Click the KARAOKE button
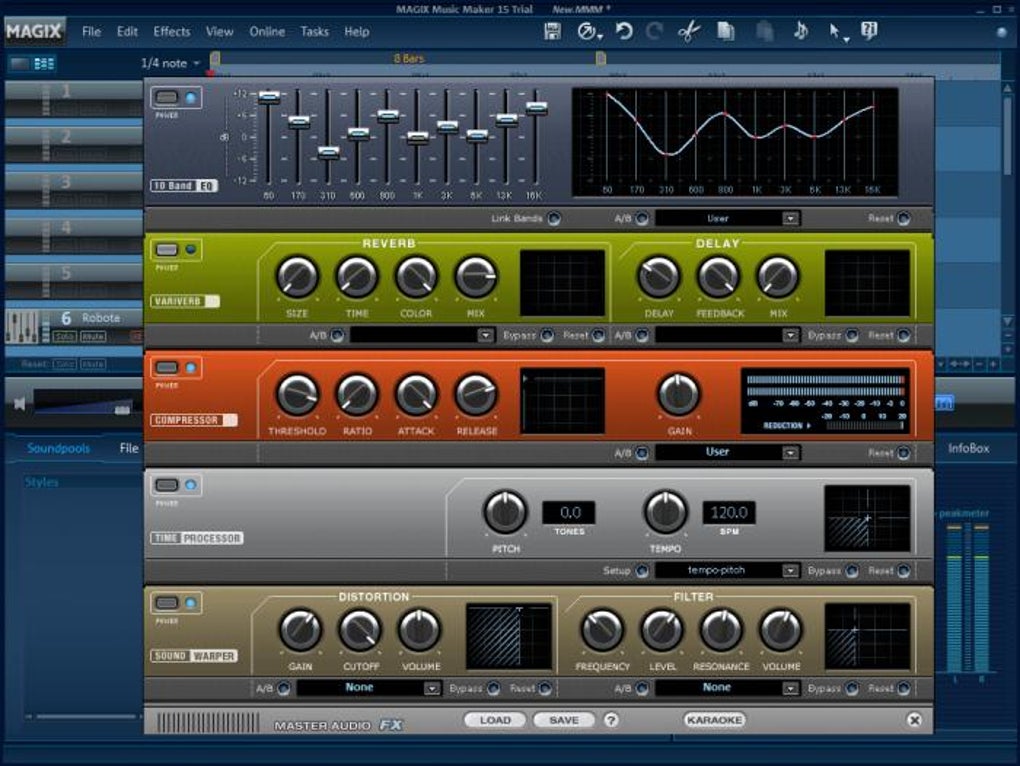This screenshot has height=766, width=1020. pyautogui.click(x=714, y=720)
